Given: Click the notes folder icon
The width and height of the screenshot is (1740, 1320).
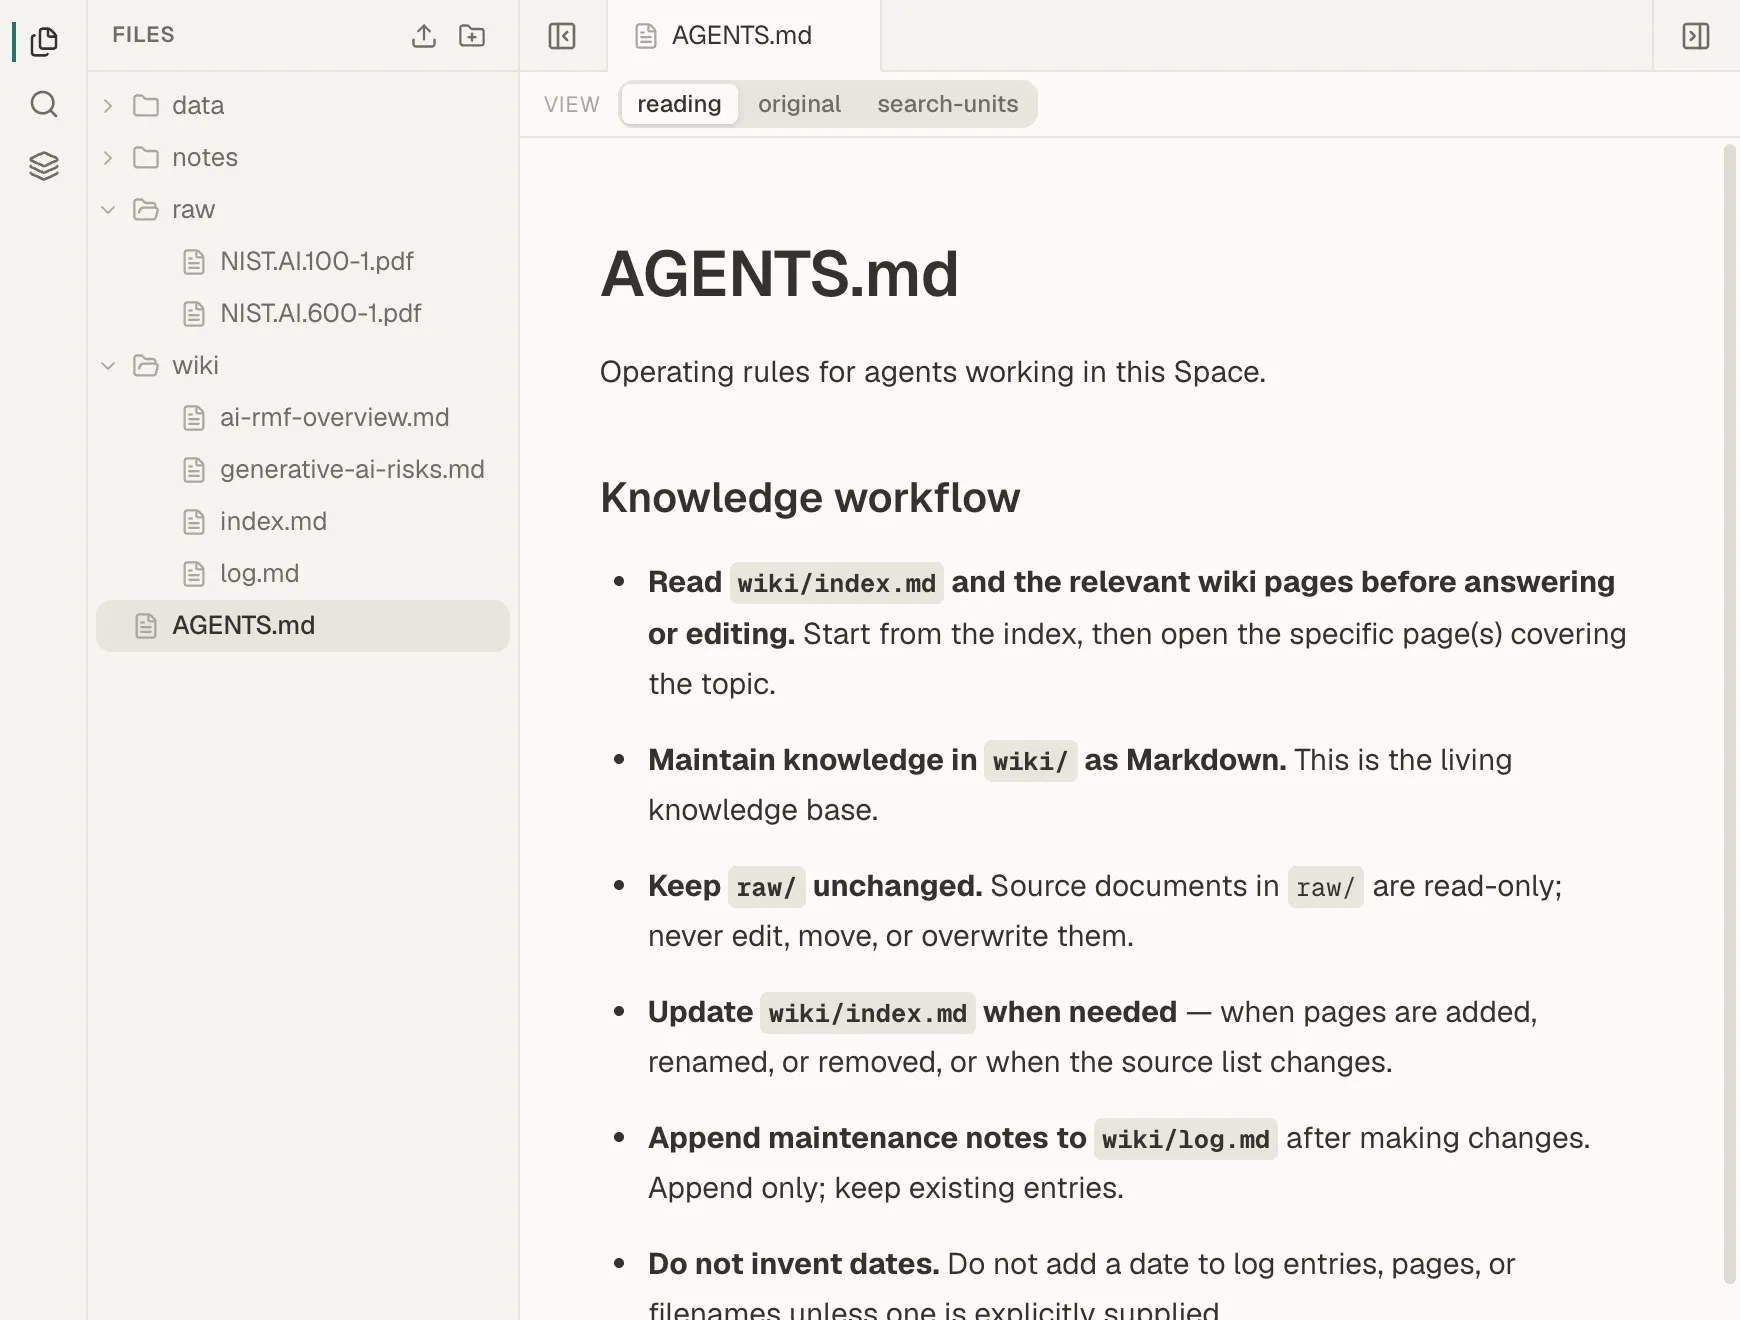Looking at the screenshot, I should [x=146, y=157].
